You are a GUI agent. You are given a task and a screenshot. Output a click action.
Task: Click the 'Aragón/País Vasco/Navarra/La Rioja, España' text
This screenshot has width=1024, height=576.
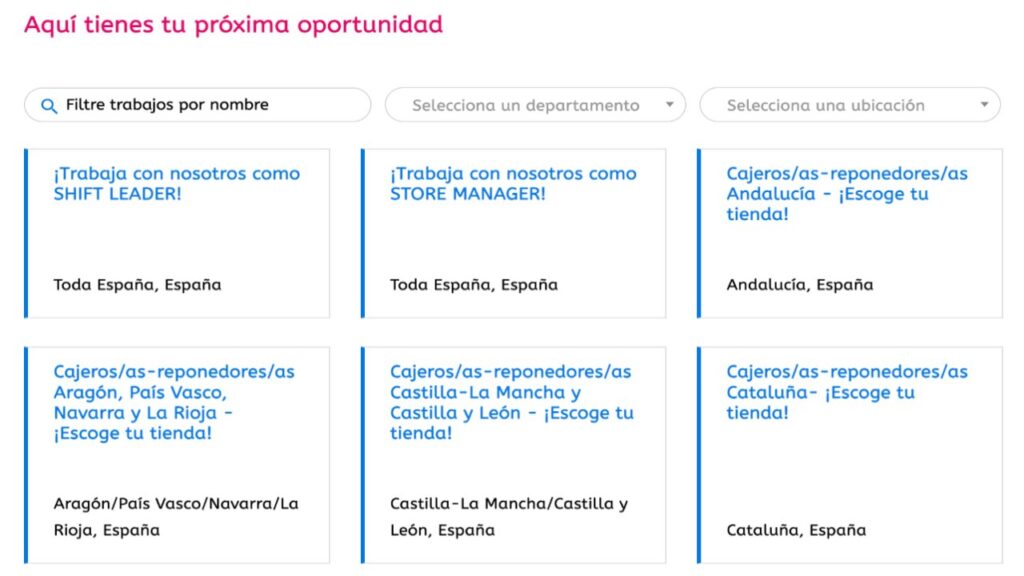(x=175, y=516)
